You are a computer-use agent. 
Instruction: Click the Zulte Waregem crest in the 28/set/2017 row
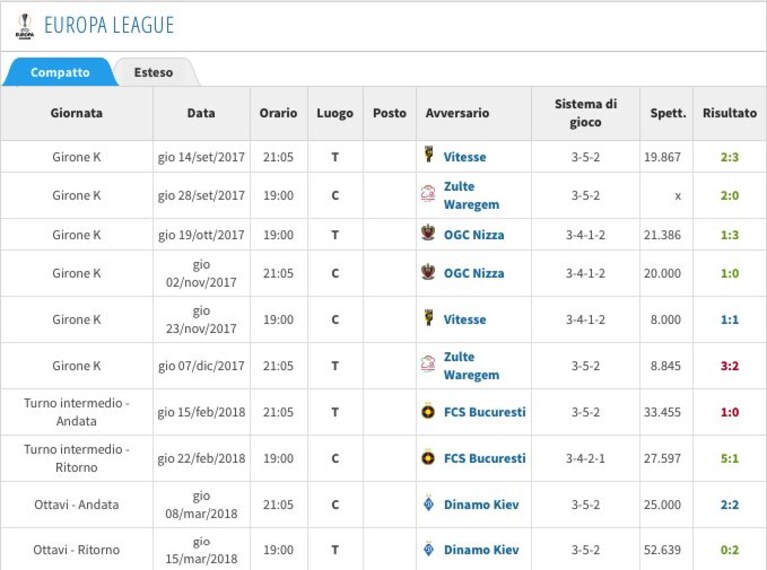(x=428, y=193)
